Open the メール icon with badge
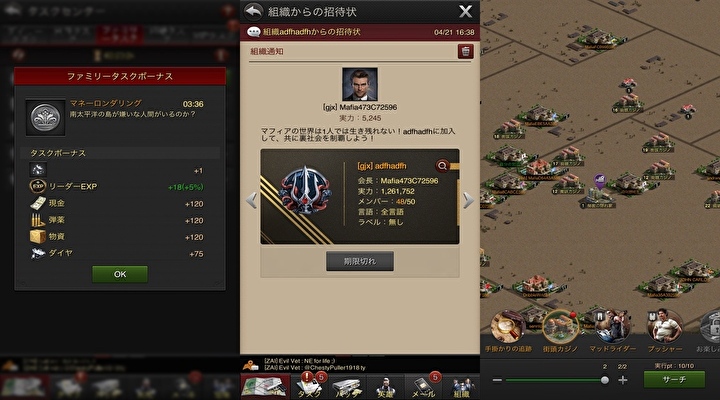 424,386
